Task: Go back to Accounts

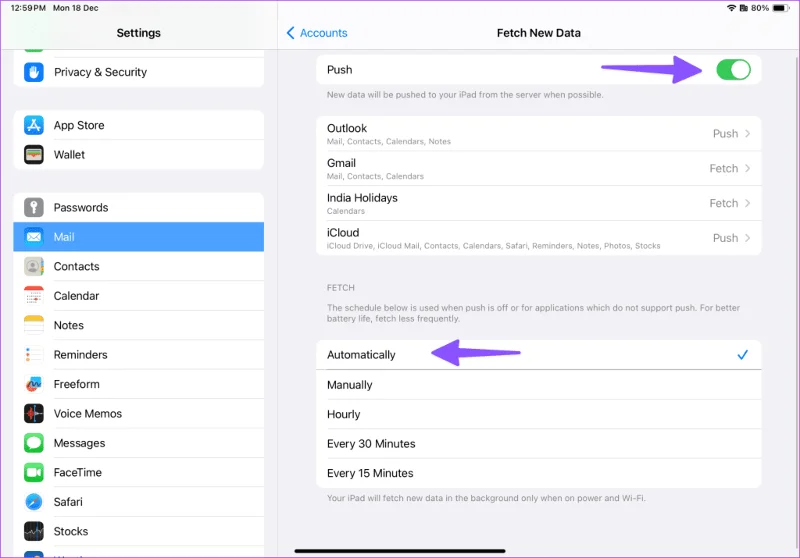Action: pyautogui.click(x=317, y=33)
